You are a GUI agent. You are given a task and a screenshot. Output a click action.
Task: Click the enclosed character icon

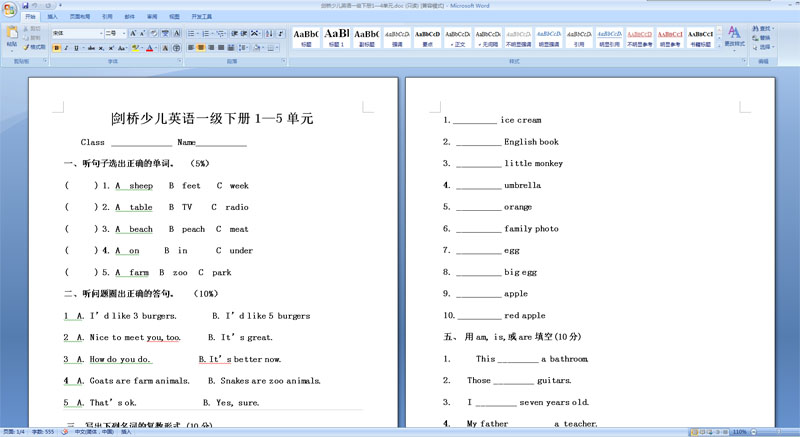176,48
